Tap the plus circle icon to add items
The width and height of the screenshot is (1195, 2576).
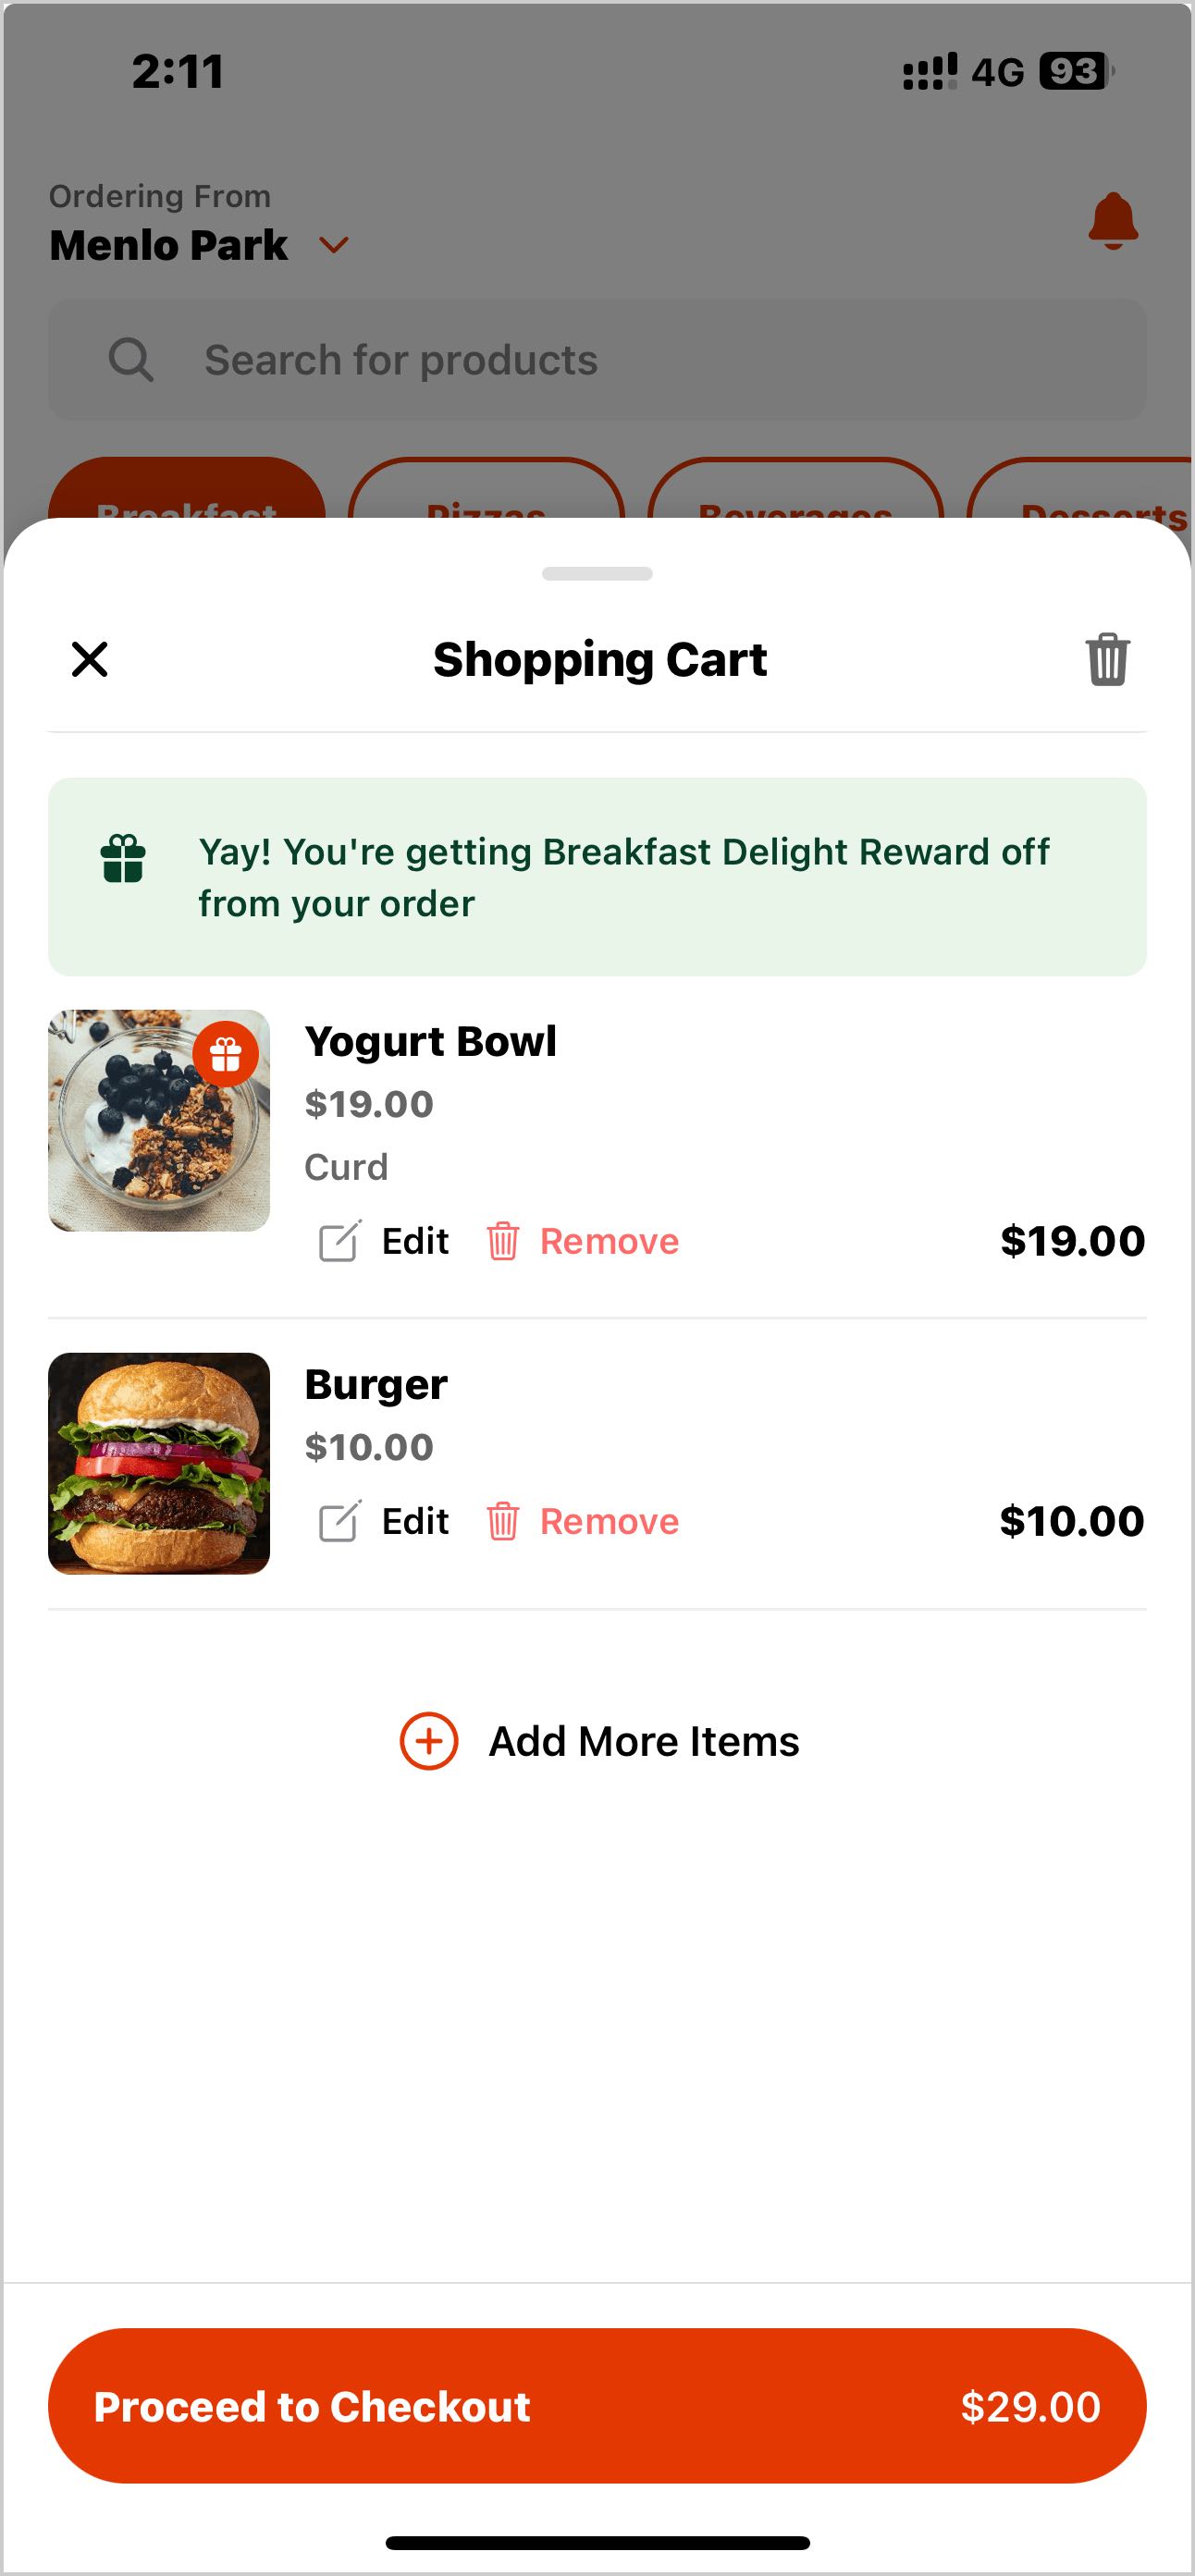tap(429, 1741)
